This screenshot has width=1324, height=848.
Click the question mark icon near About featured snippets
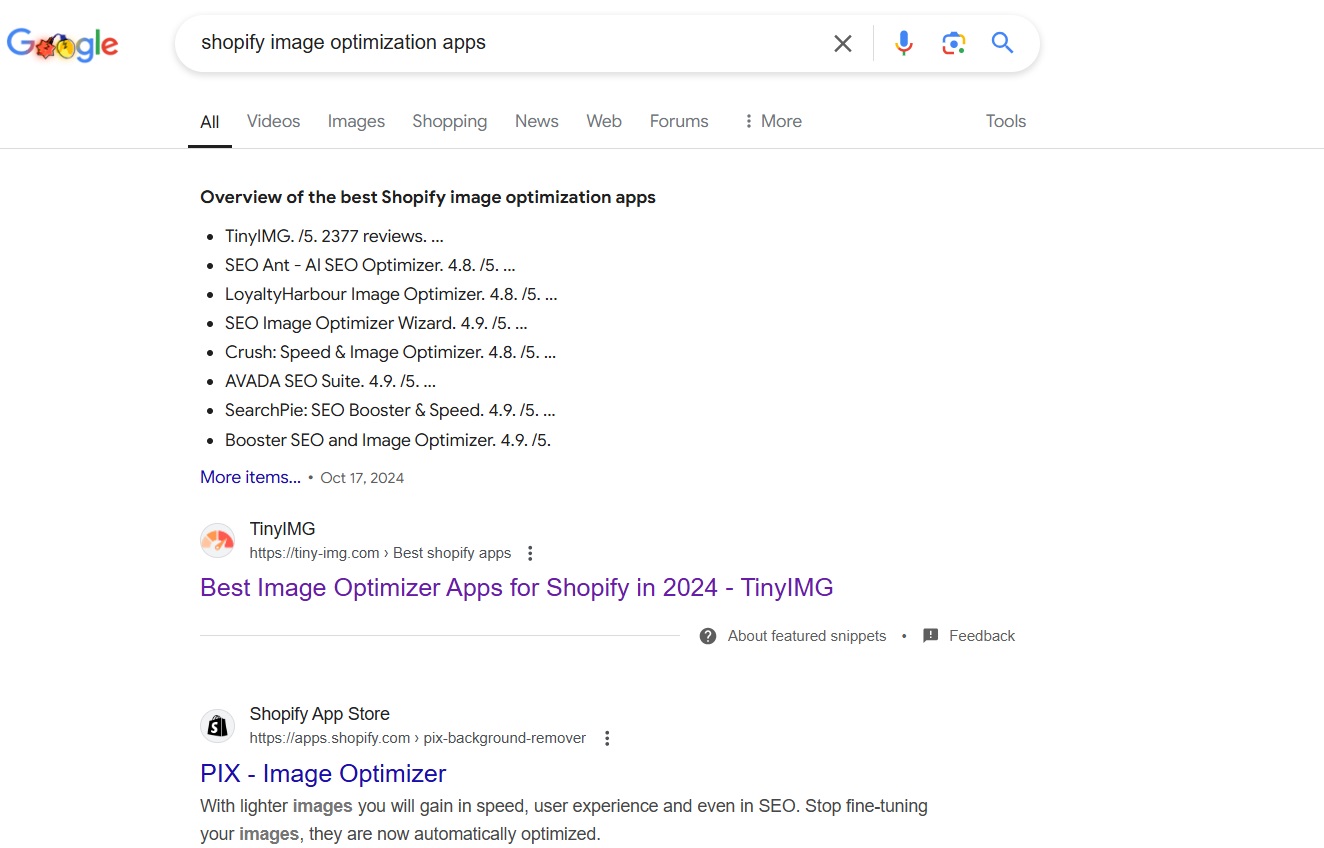point(707,635)
